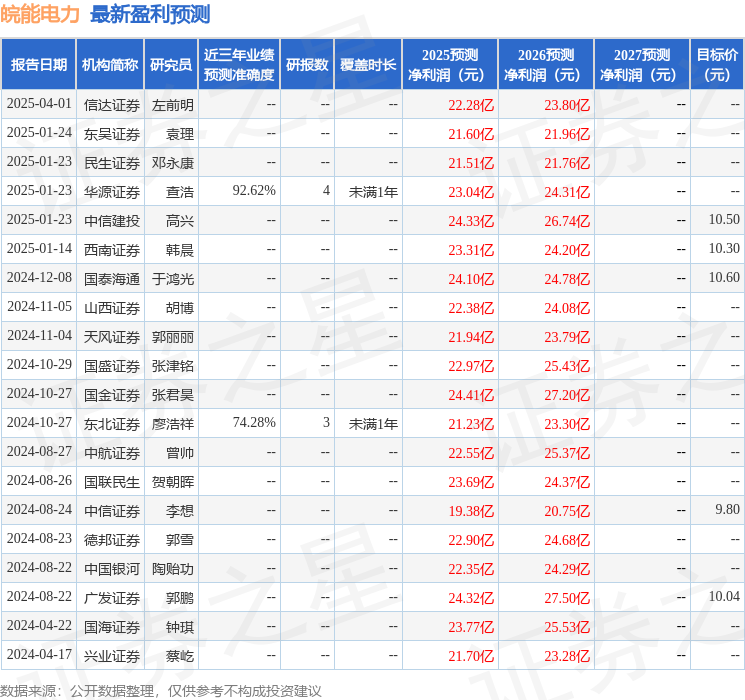Screen dimensions: 745x700
Task: Select the 信达证券 institution cell
Action: point(112,105)
